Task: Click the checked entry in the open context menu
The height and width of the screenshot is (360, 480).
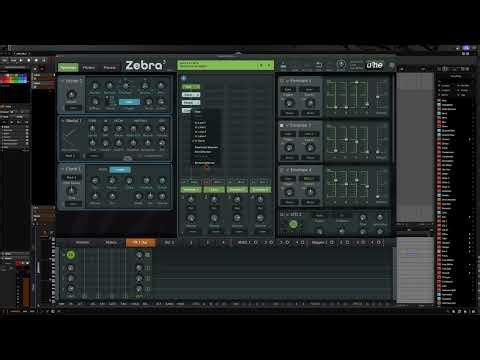Action: pyautogui.click(x=200, y=141)
